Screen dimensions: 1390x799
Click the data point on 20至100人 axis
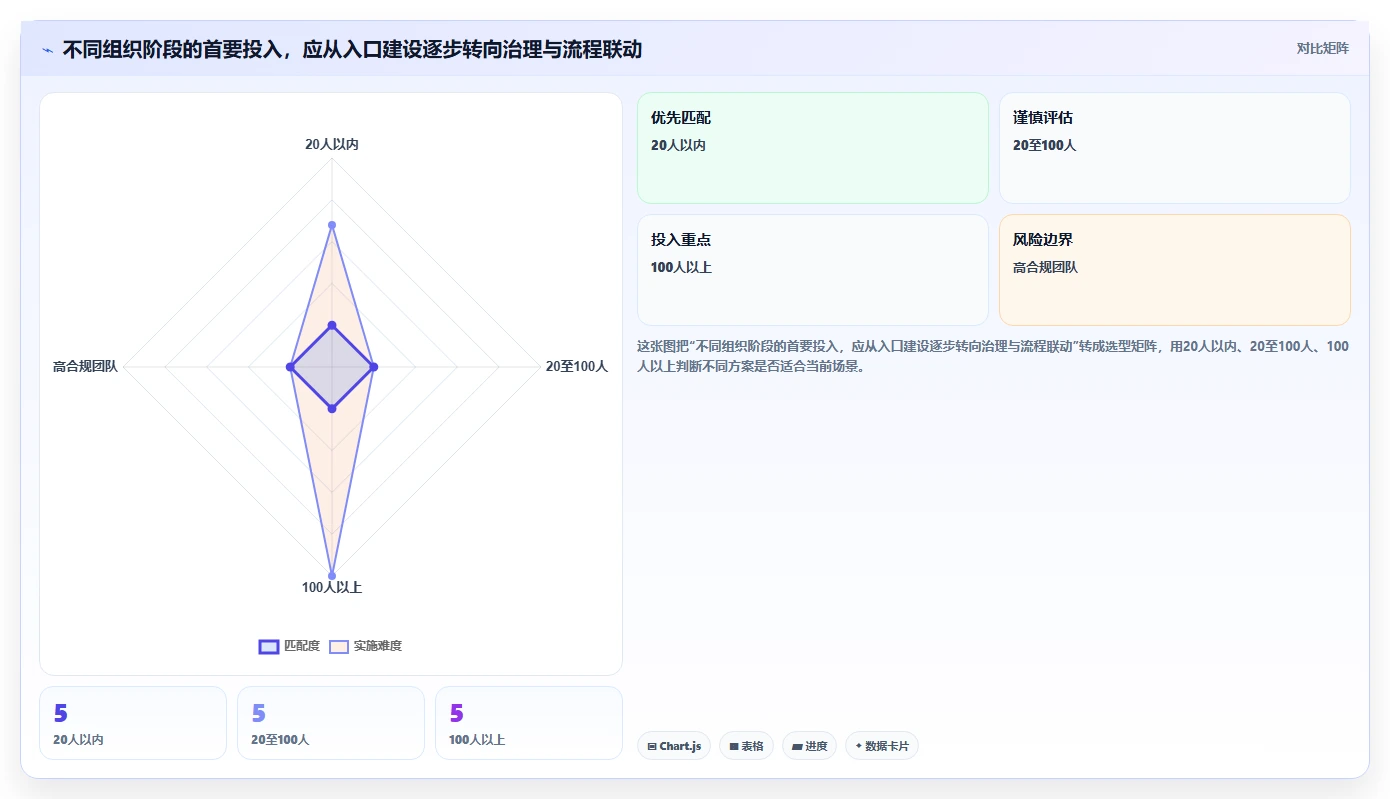pos(374,367)
